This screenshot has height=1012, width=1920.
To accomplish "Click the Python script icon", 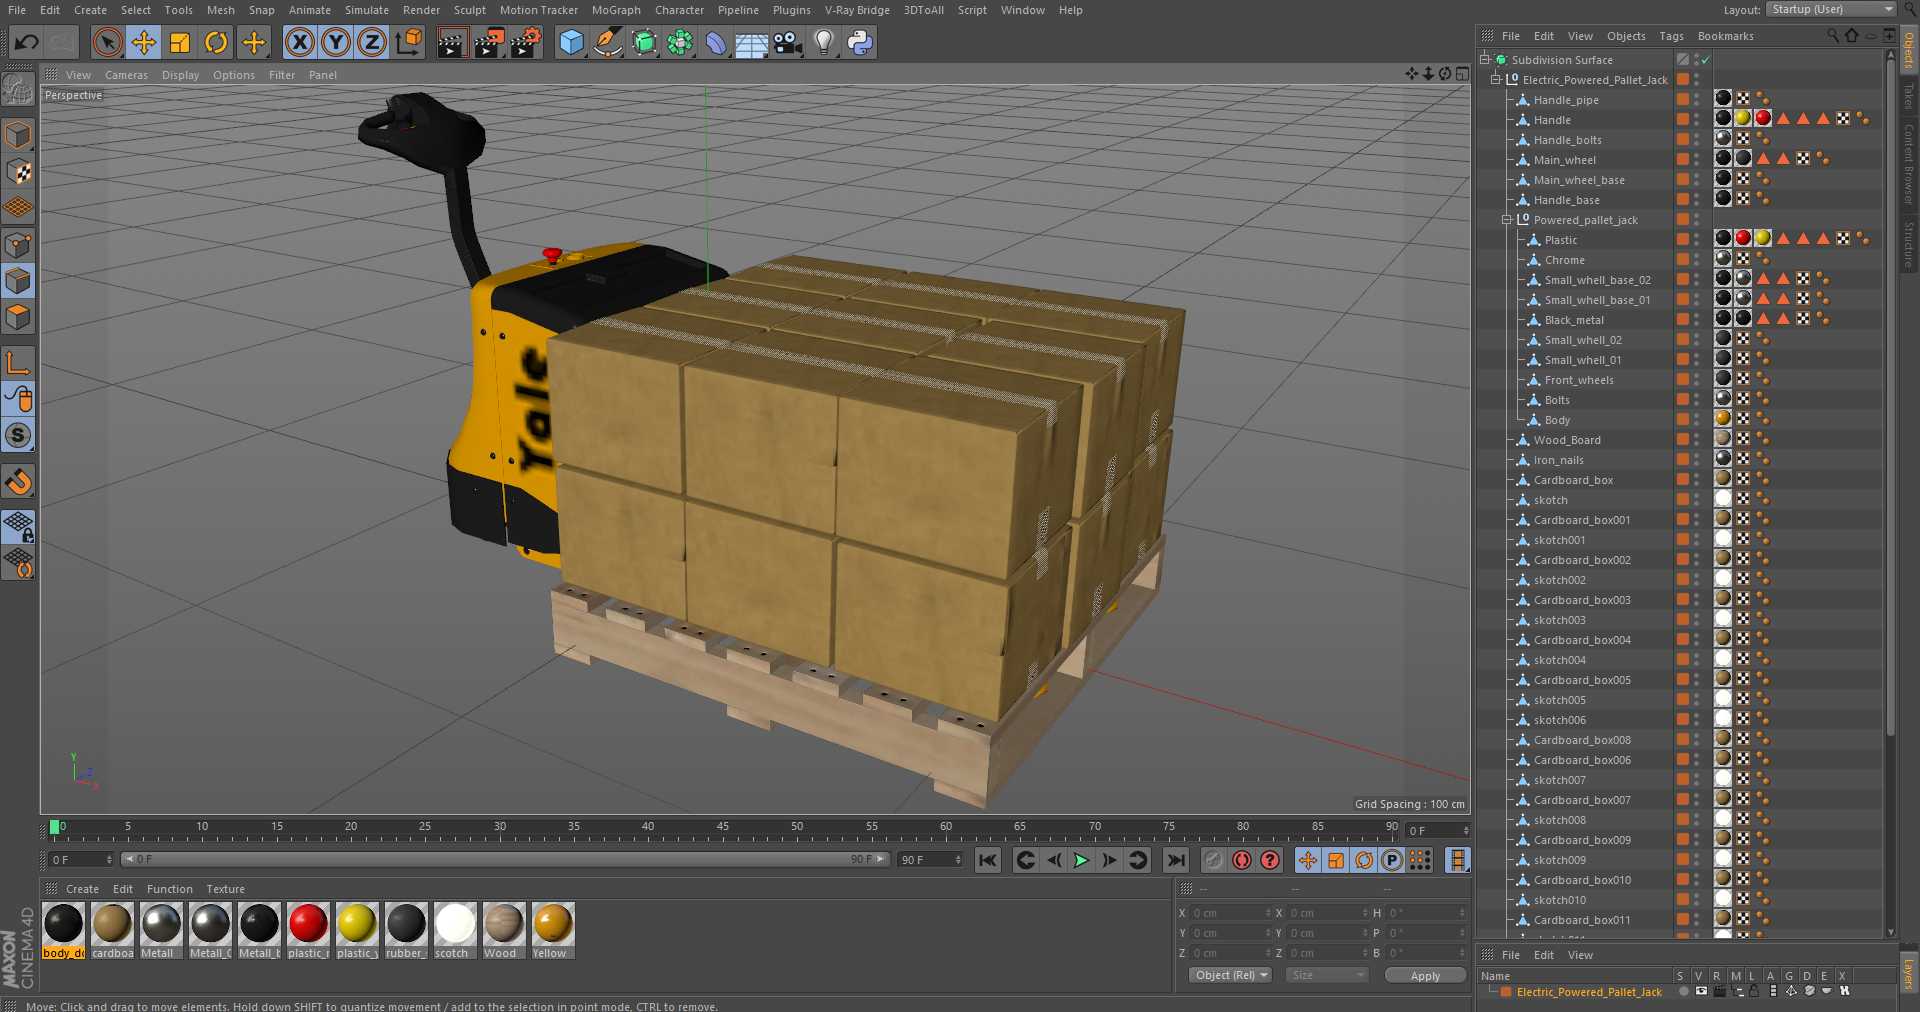I will click(860, 42).
